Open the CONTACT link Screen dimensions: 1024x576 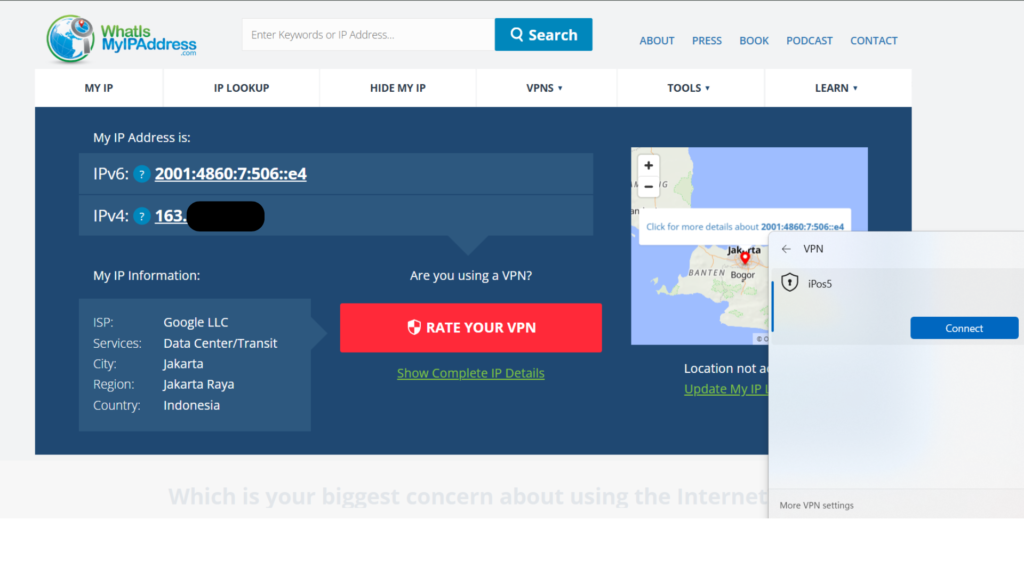(874, 40)
